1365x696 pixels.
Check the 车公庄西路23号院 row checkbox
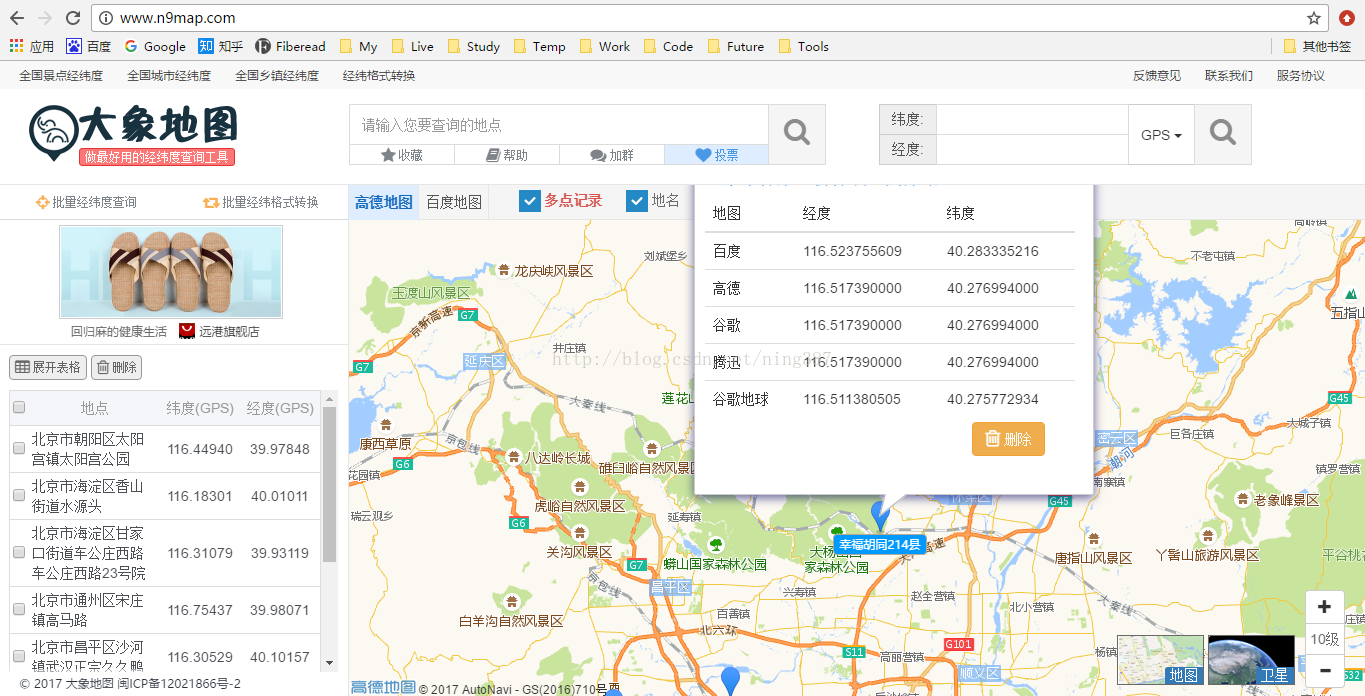[19, 553]
